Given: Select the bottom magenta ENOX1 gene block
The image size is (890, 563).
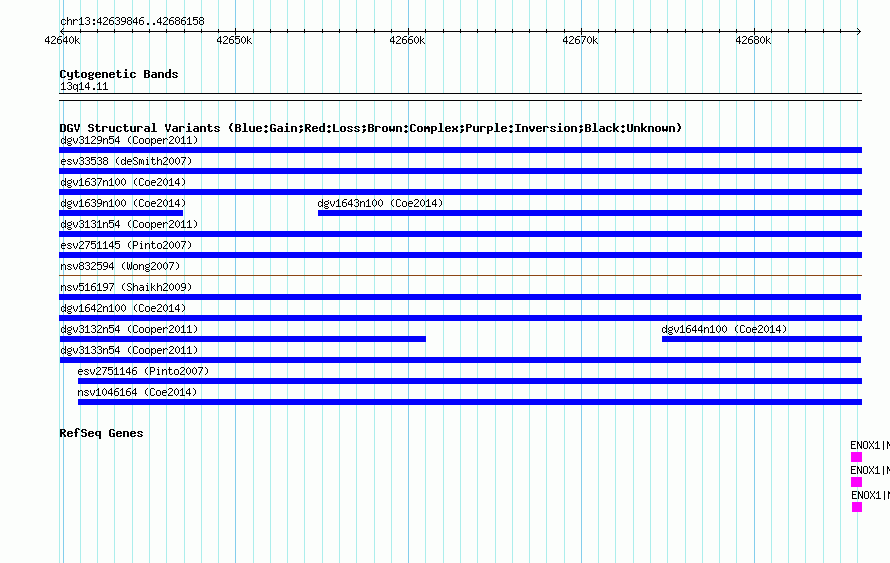Looking at the screenshot, I should click(857, 507).
